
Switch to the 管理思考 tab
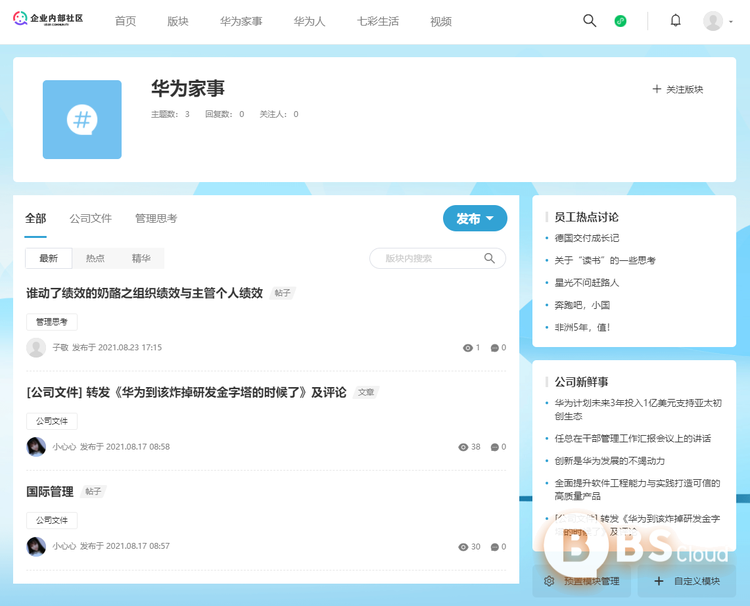tap(156, 219)
